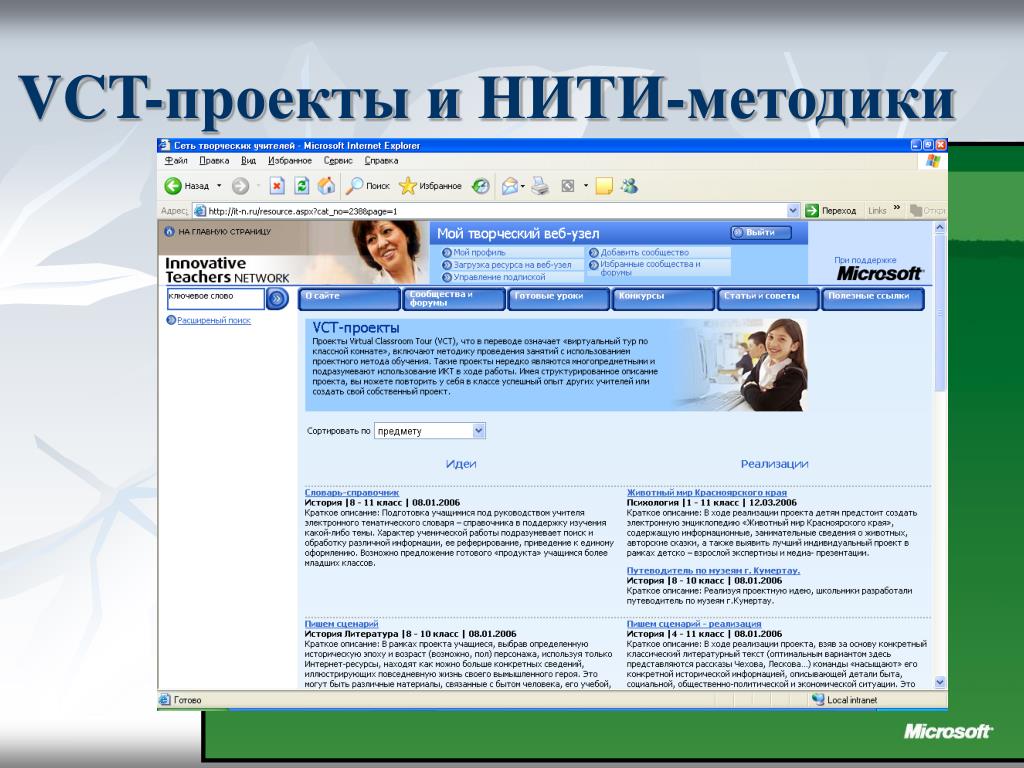The image size is (1024, 768).
Task: Open dropdown arrow next to Back button
Action: 219,186
